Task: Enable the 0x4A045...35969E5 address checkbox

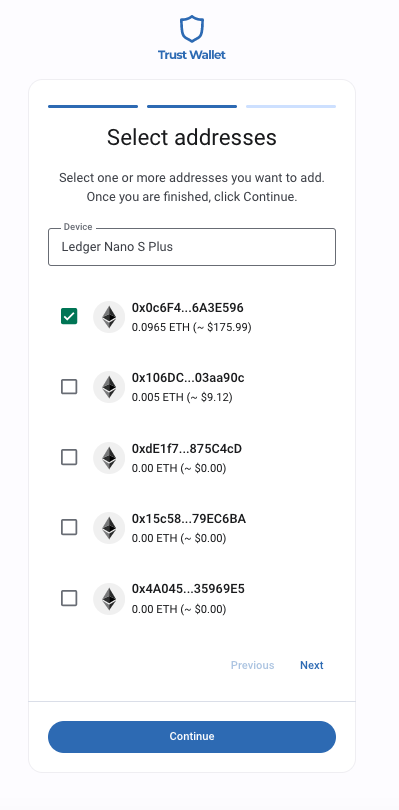Action: click(x=69, y=598)
